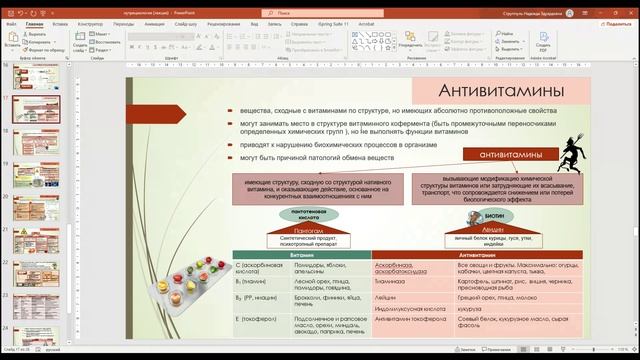Viewport: 640px width, 360px height.
Task: Open the Slide Show (Слайд-шоу) tab
Action: [186, 24]
